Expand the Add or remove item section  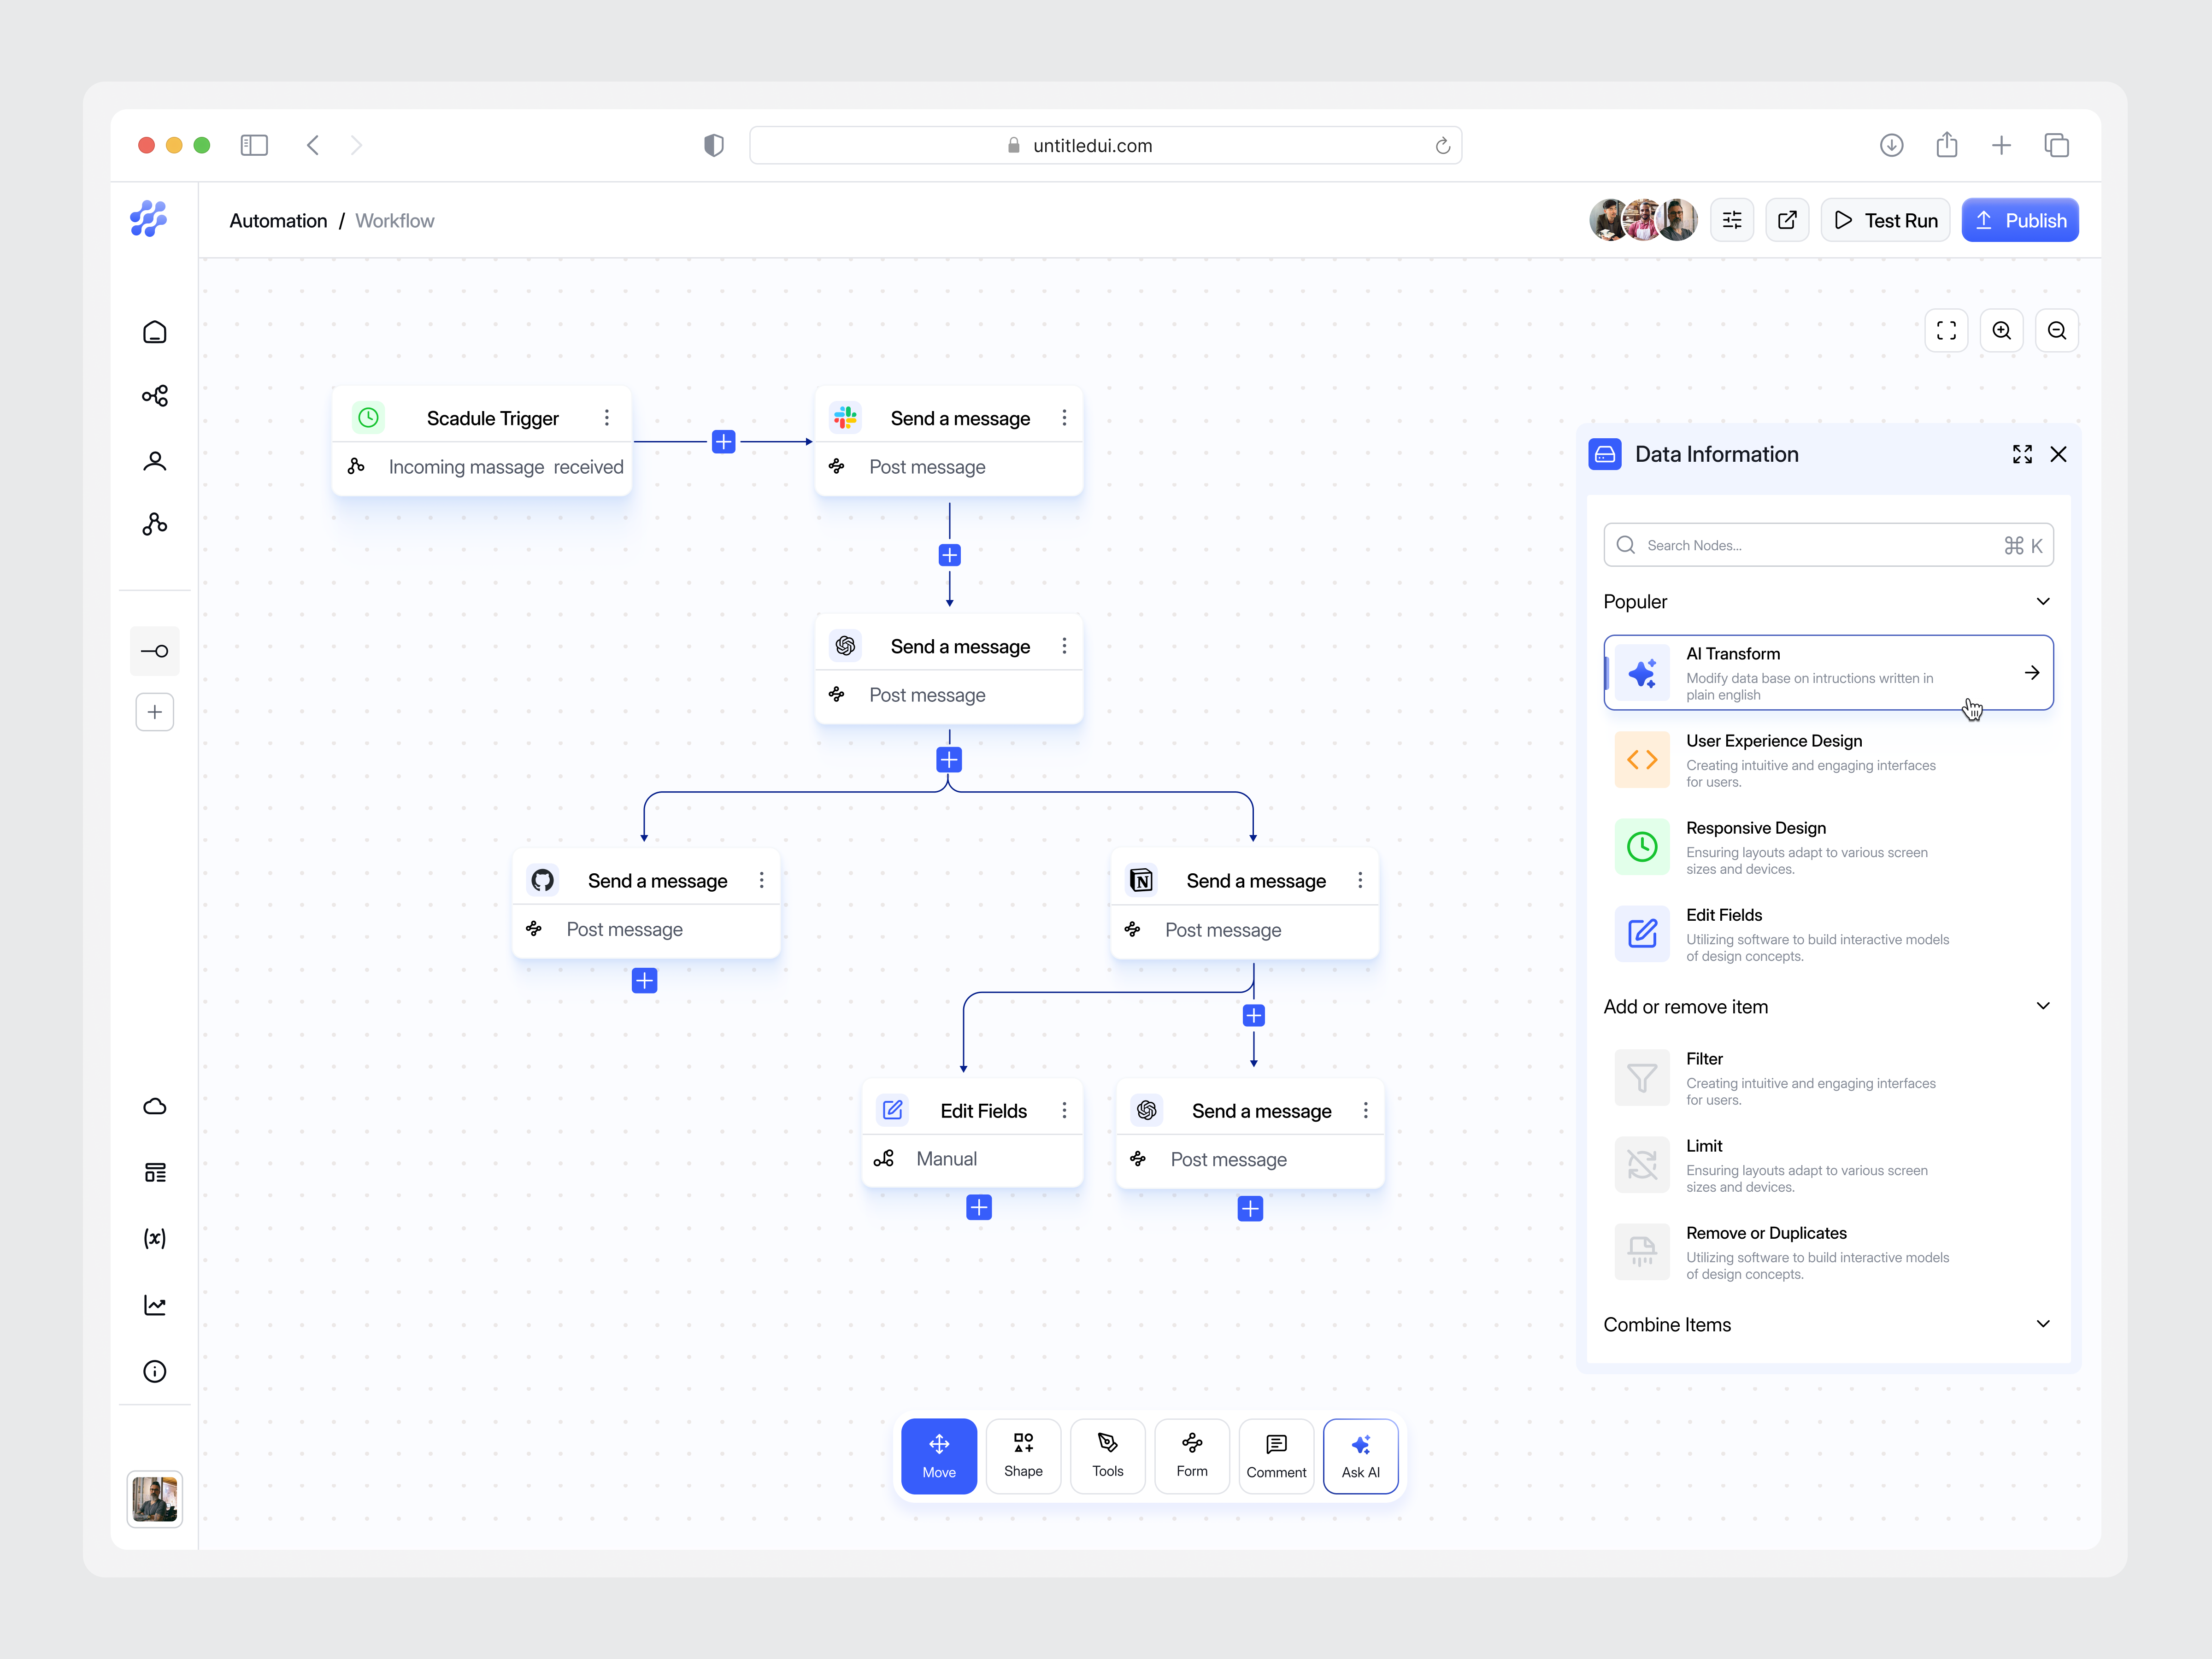(x=2043, y=1006)
